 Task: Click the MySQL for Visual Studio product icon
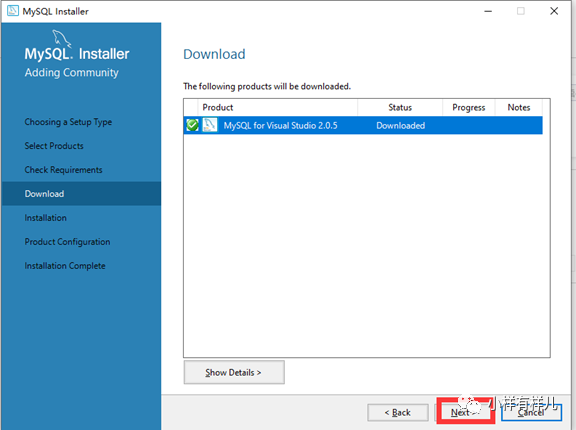point(210,125)
